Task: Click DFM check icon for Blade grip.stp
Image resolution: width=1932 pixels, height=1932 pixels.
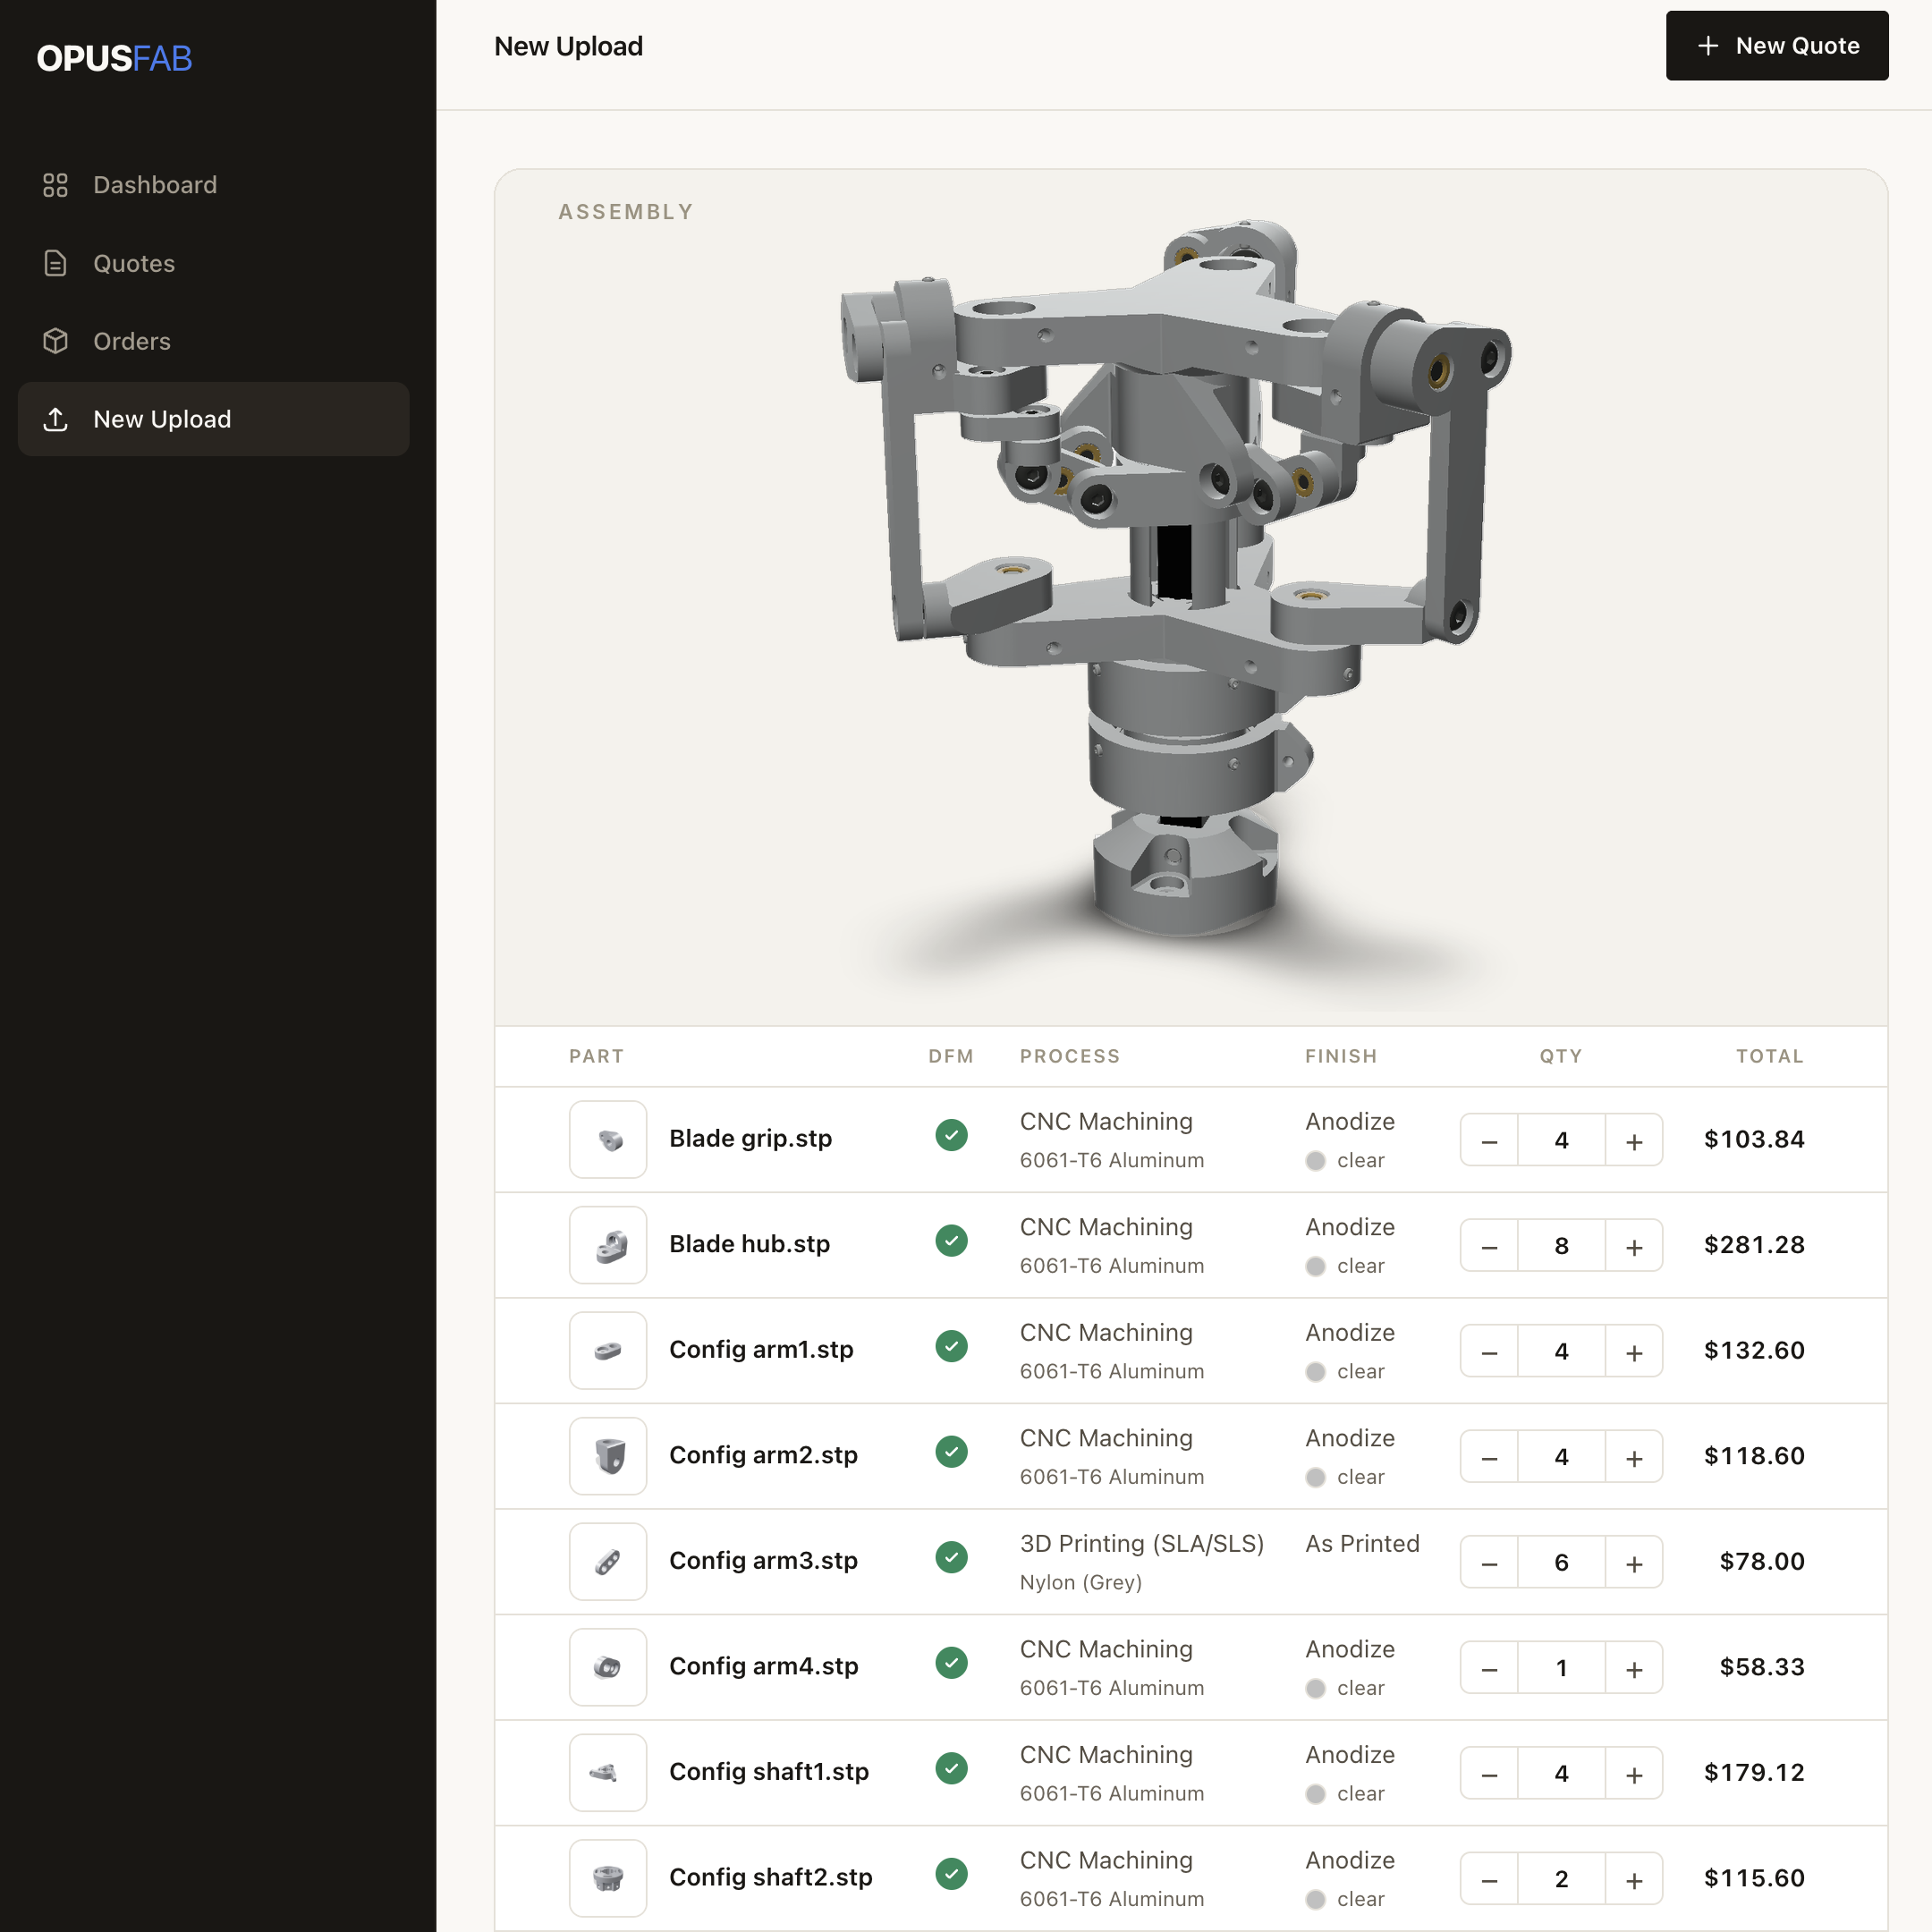Action: click(x=951, y=1135)
